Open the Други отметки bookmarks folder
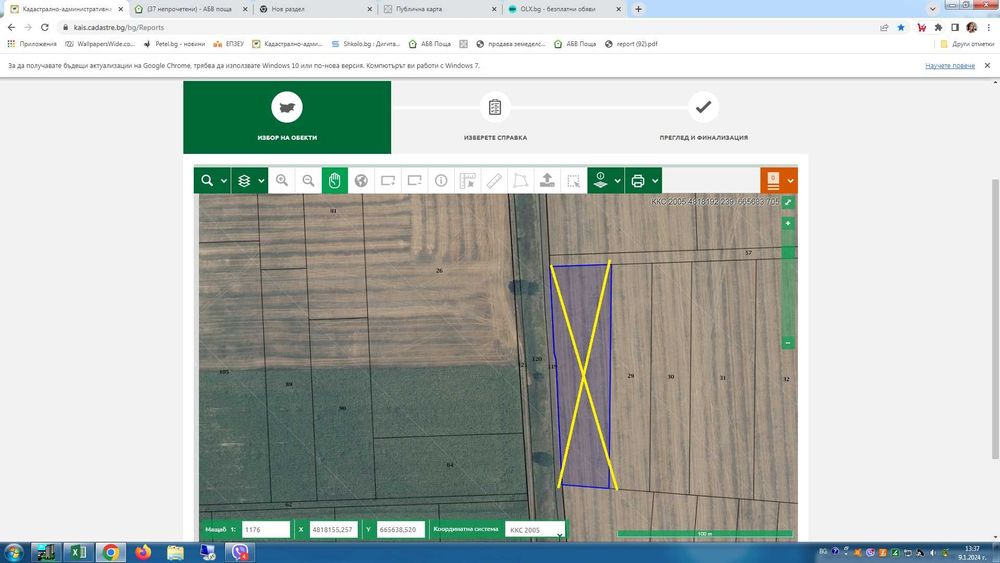 click(967, 44)
